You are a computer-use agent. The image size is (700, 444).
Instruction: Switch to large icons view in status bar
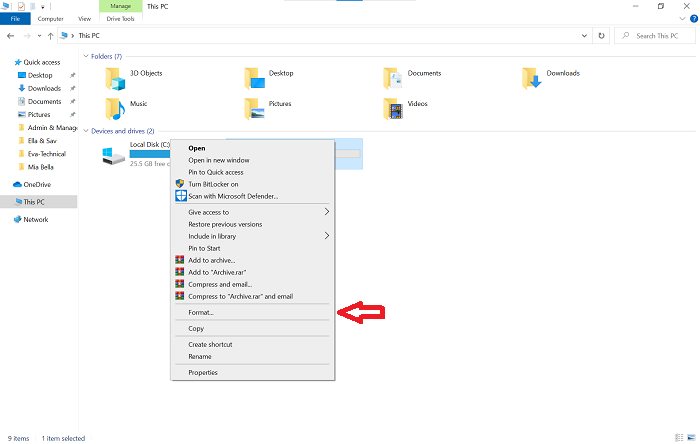692,438
